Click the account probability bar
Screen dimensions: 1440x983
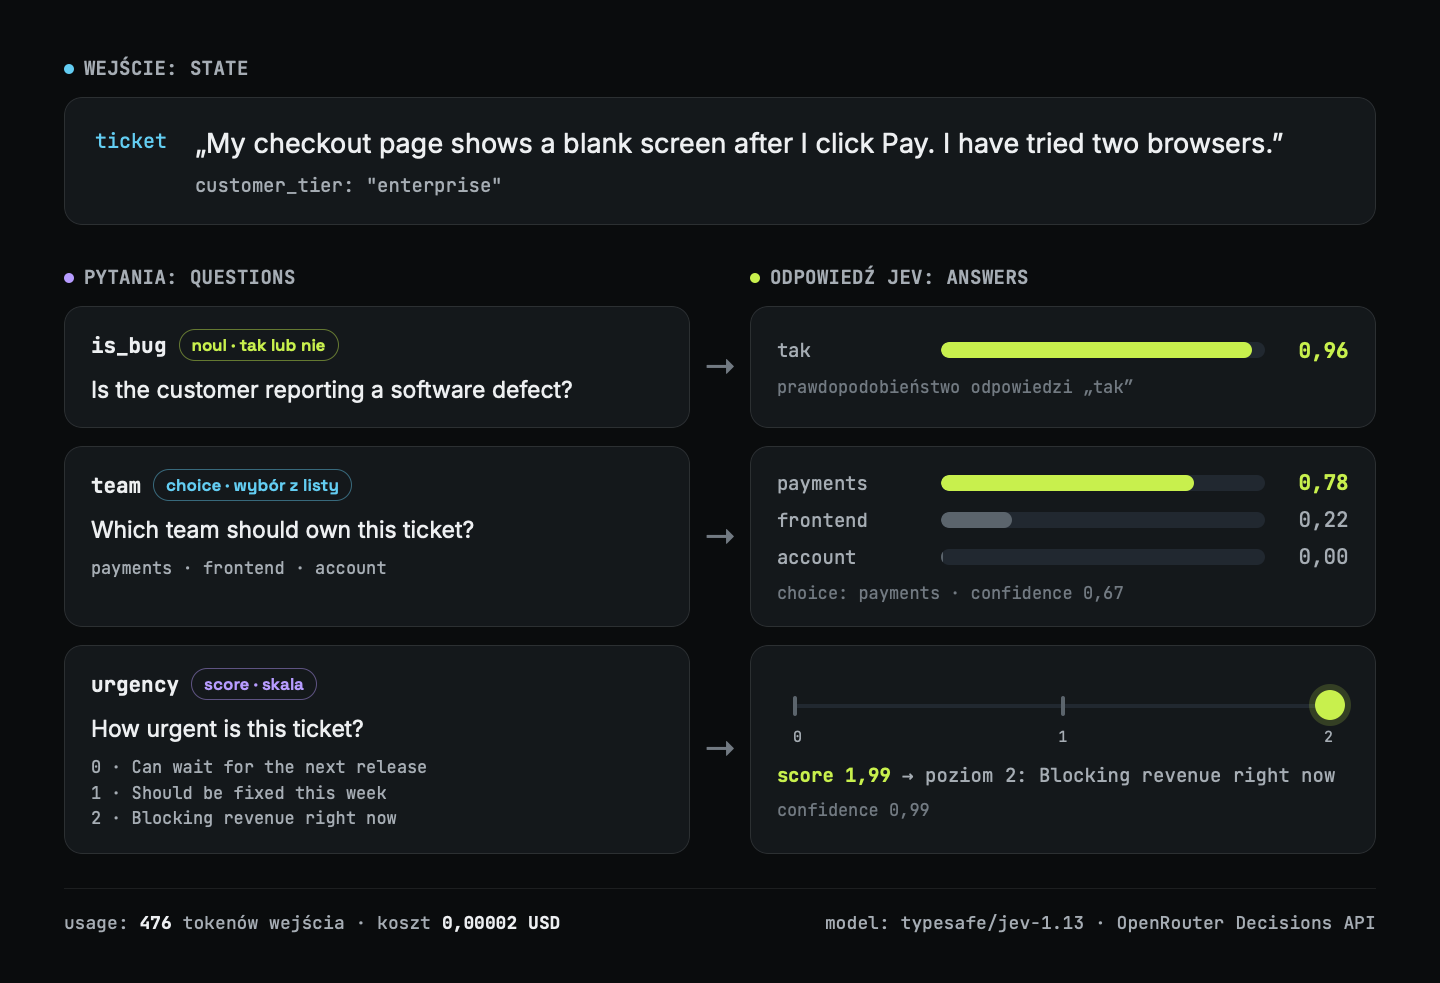tap(1102, 557)
